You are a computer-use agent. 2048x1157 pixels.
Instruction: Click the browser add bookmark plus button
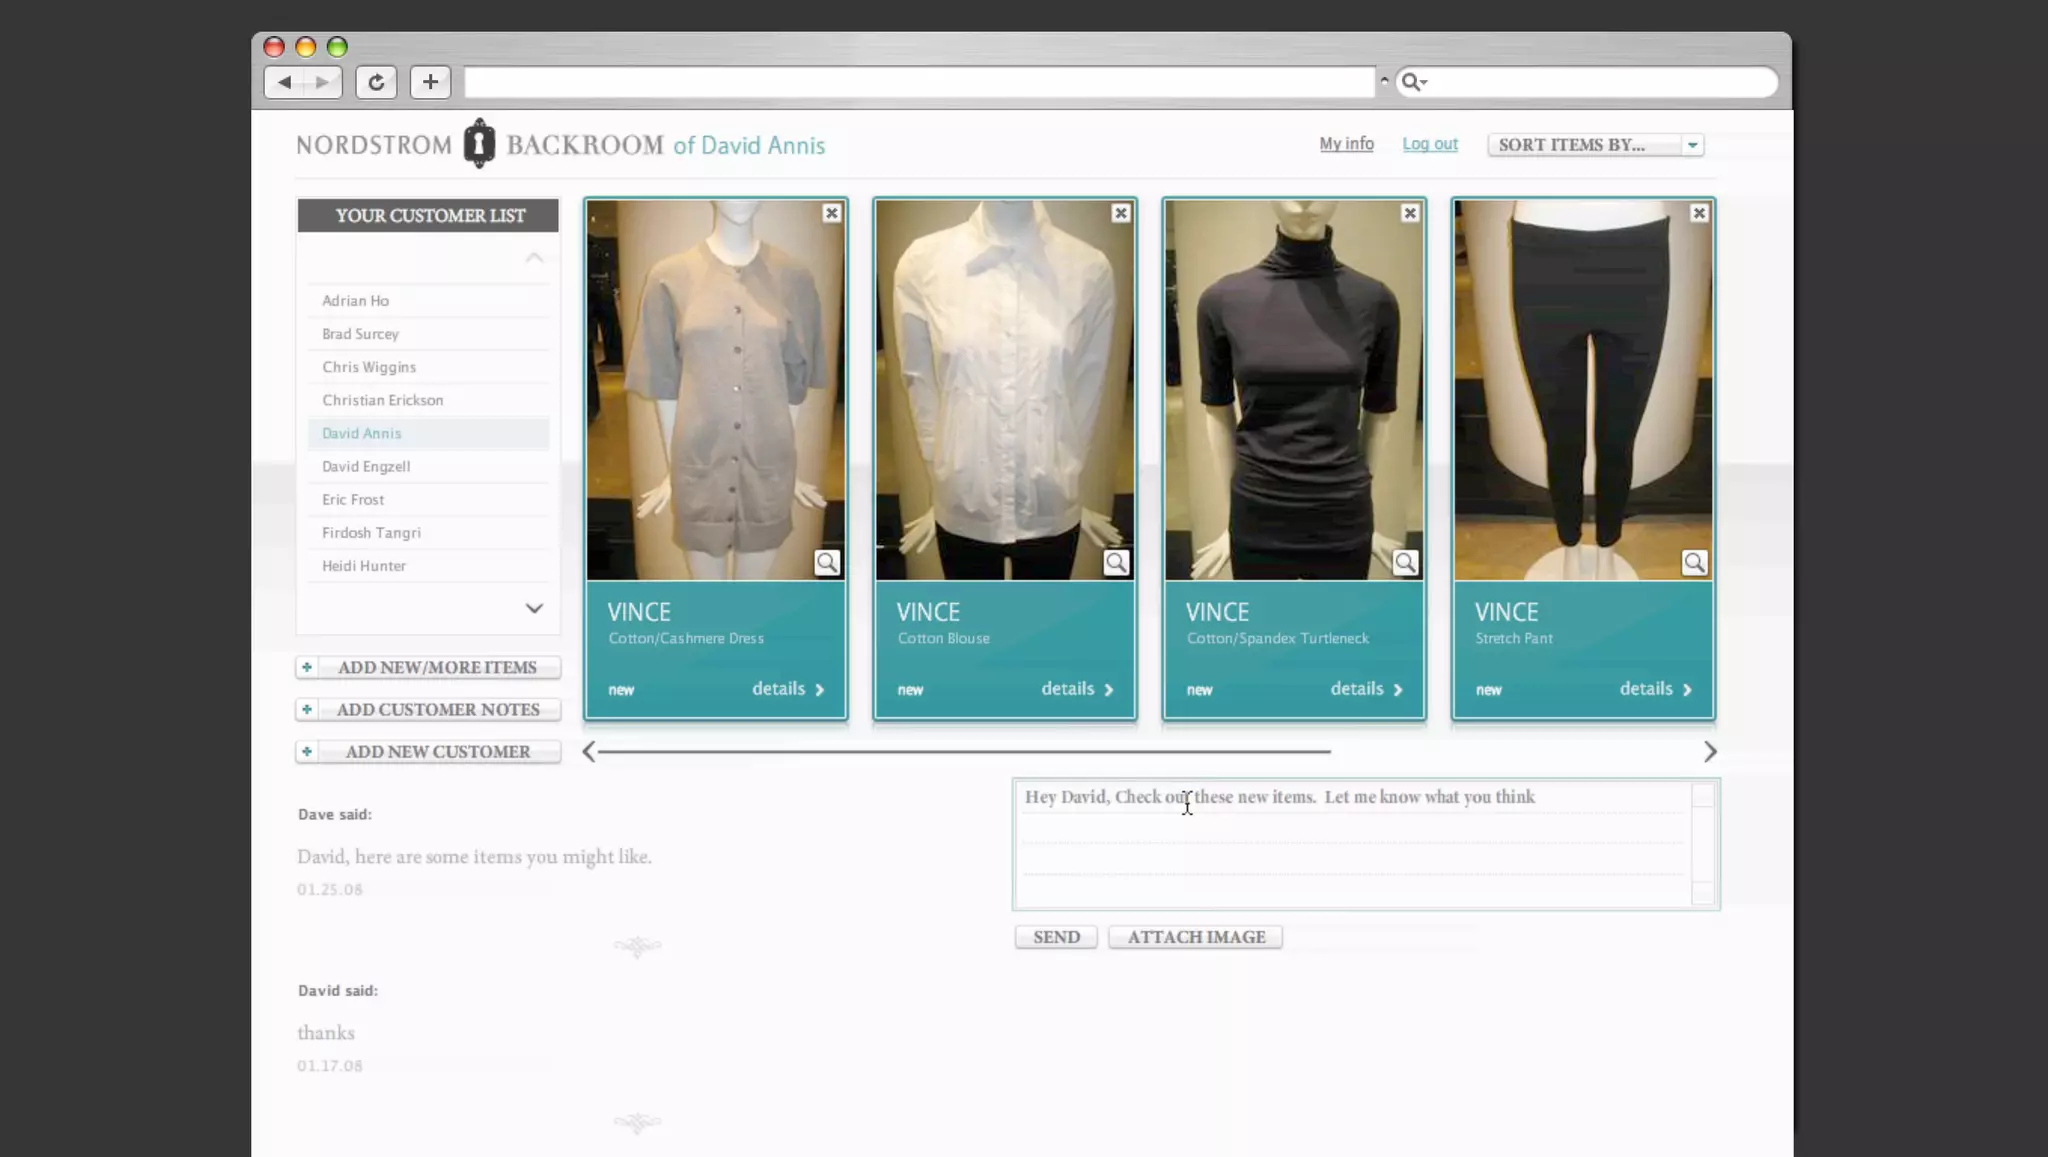[x=430, y=82]
